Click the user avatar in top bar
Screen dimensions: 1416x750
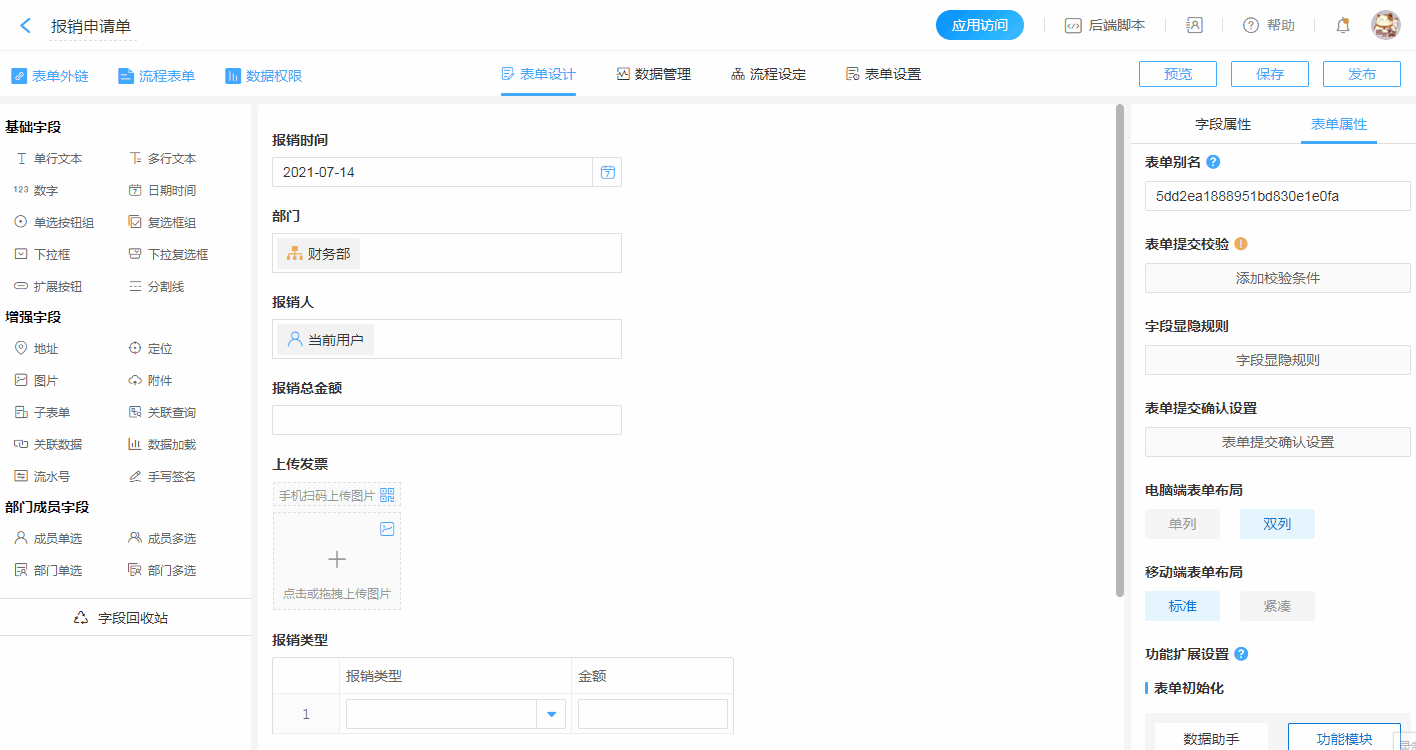(1385, 25)
